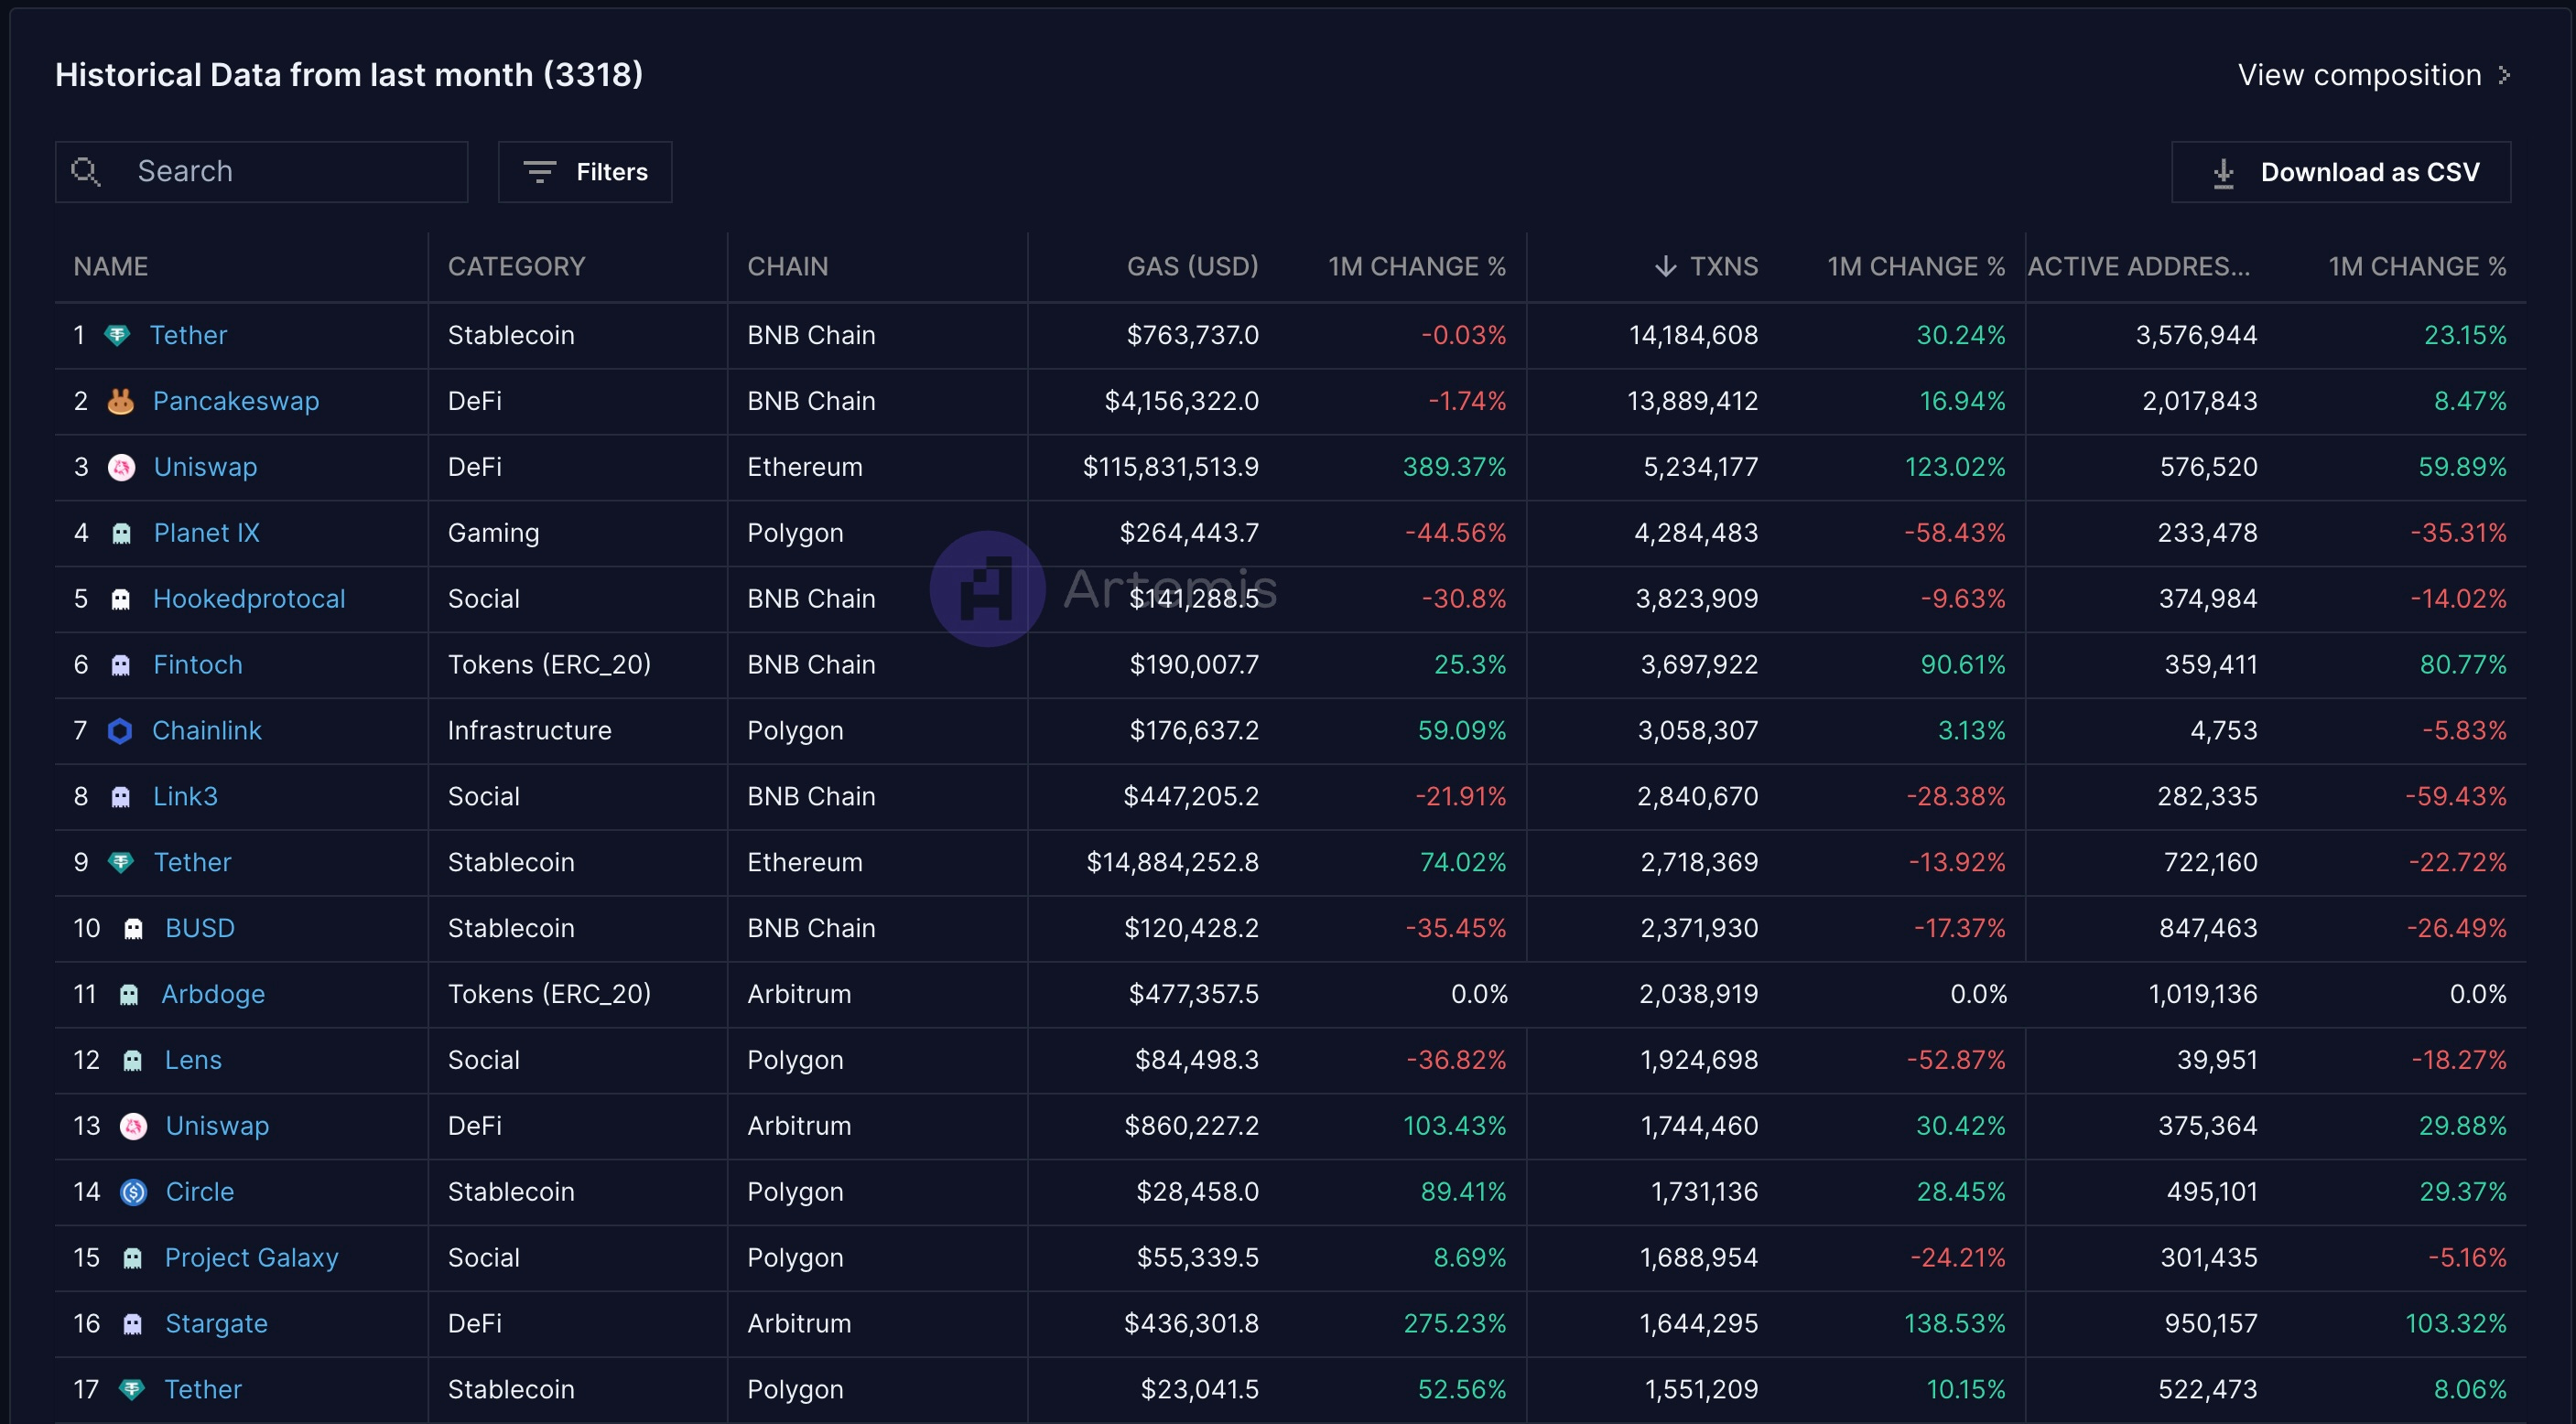The image size is (2576, 1424).
Task: Sort by TXNS column header
Action: [x=1723, y=266]
